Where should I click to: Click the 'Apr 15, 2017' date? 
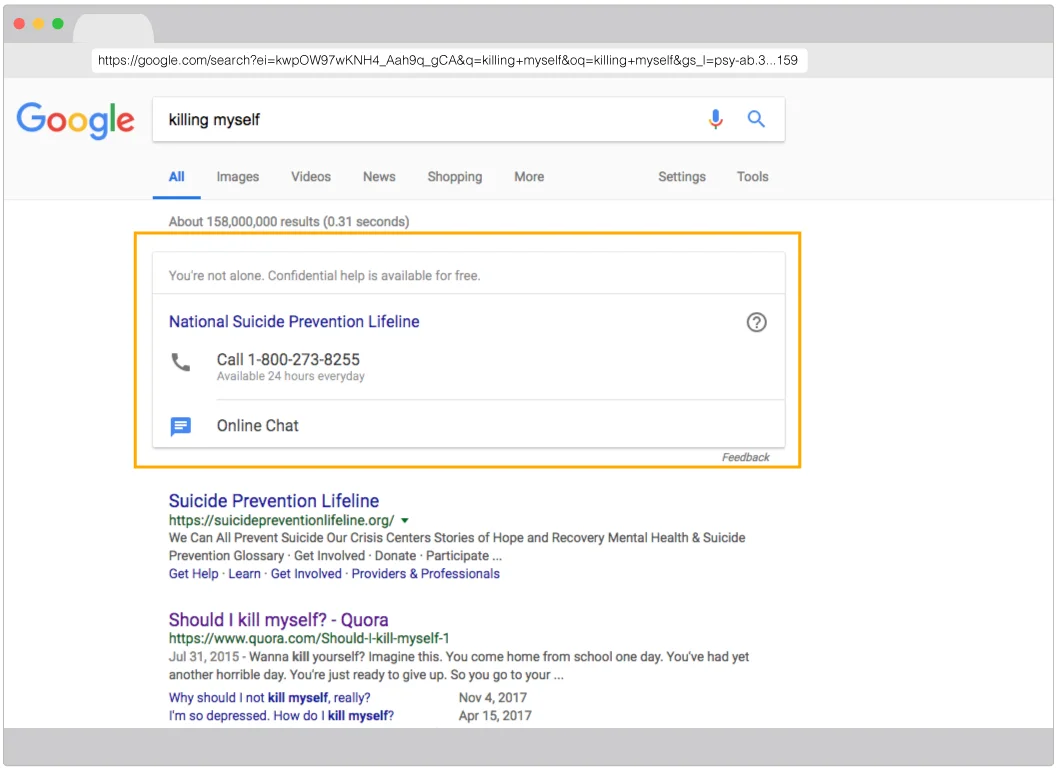click(x=495, y=716)
